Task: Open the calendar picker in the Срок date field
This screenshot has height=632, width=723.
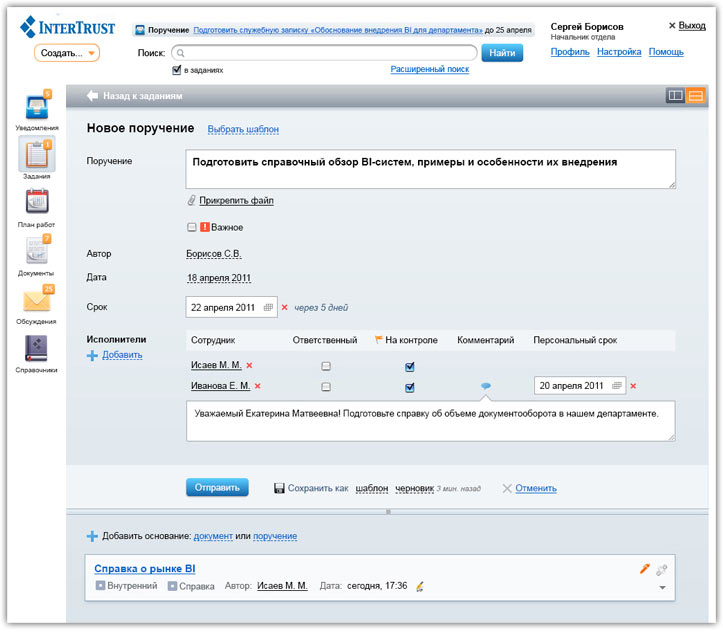Action: [268, 308]
